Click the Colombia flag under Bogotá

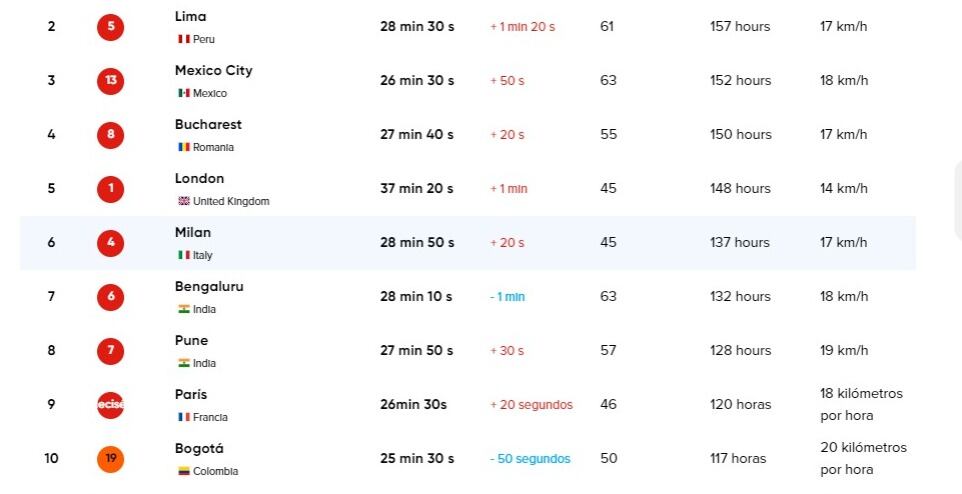point(184,471)
